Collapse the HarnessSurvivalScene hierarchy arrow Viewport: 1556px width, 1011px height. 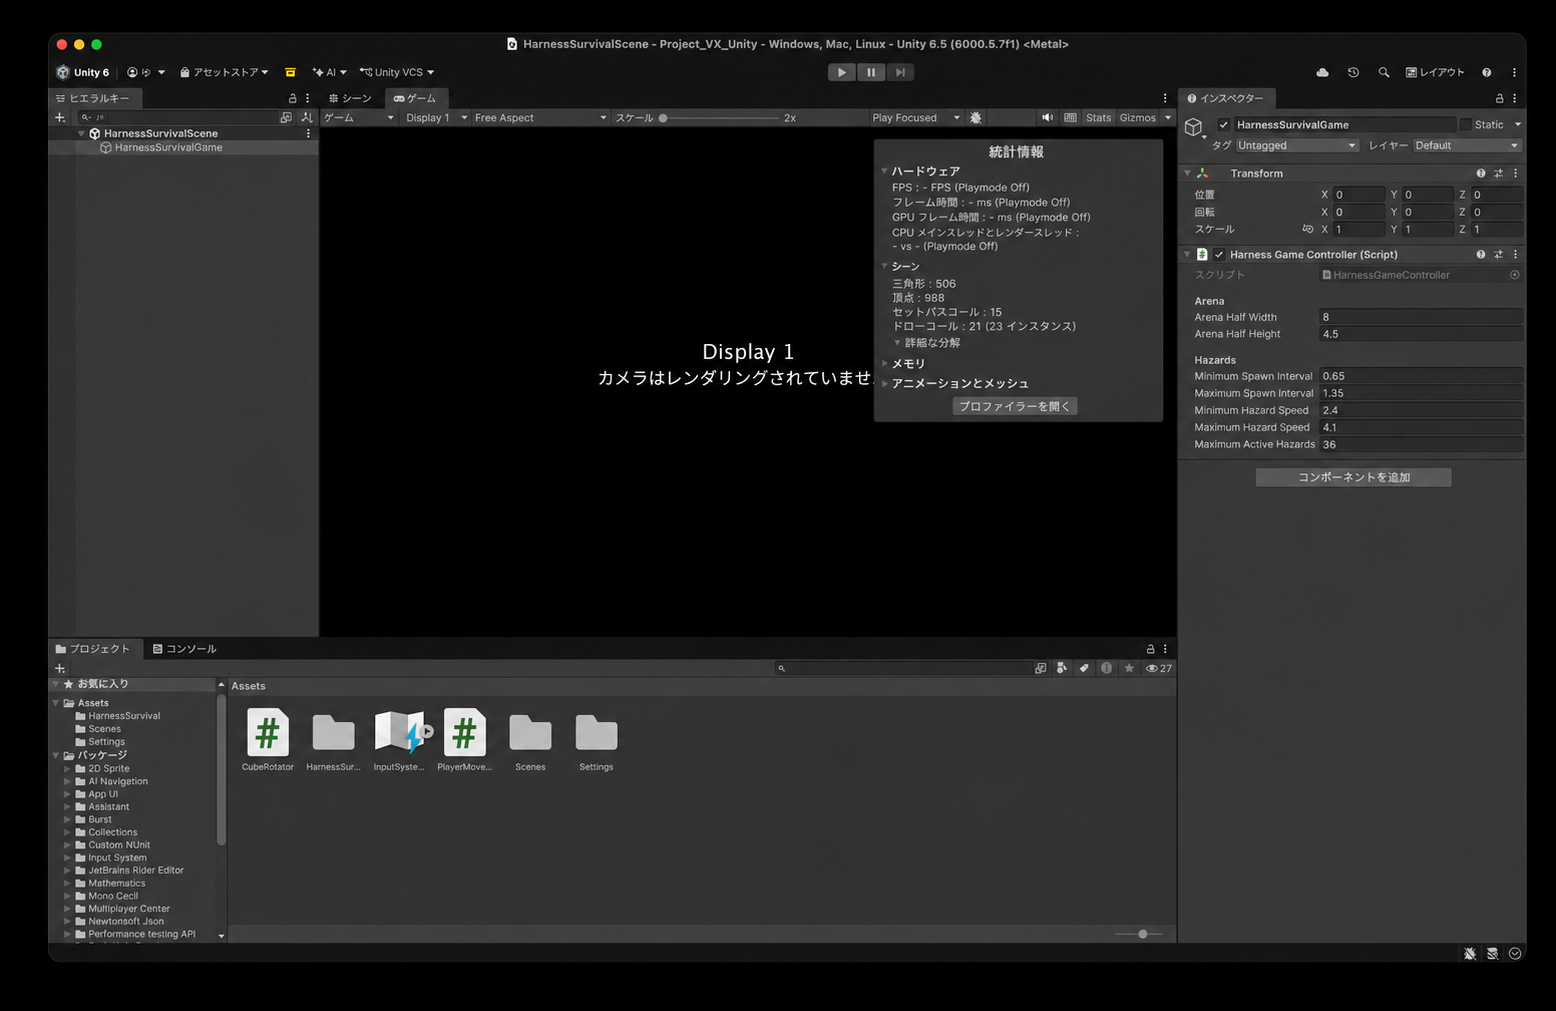click(82, 133)
